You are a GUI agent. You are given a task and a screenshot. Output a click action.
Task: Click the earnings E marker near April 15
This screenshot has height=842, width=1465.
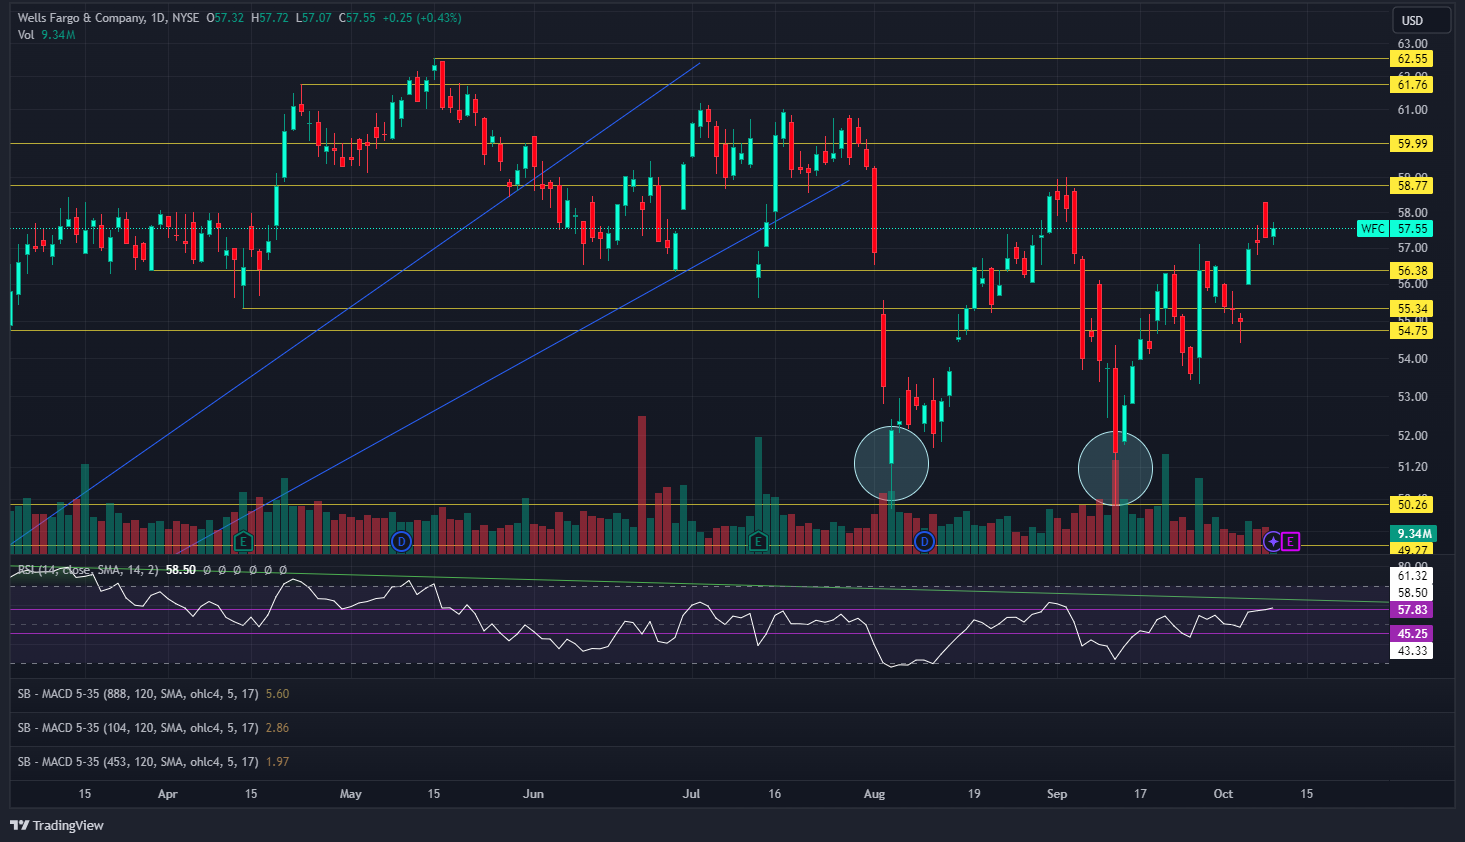coord(243,542)
